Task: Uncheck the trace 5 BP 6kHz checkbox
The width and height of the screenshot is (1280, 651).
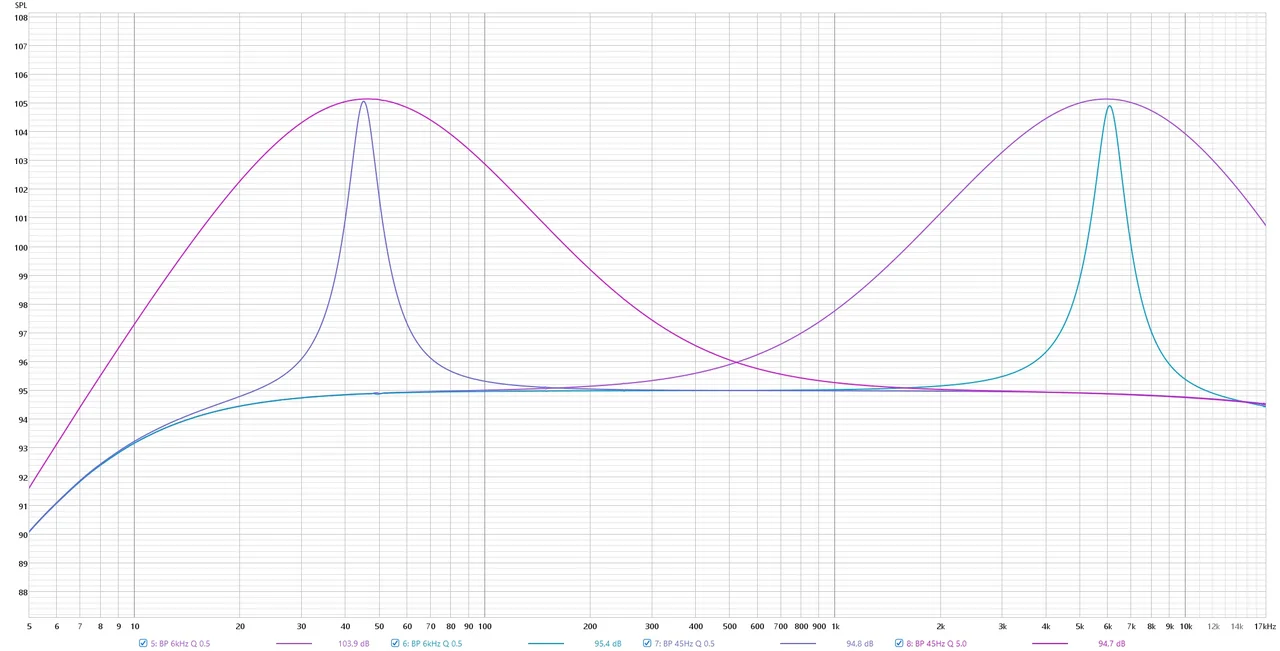Action: pos(144,643)
